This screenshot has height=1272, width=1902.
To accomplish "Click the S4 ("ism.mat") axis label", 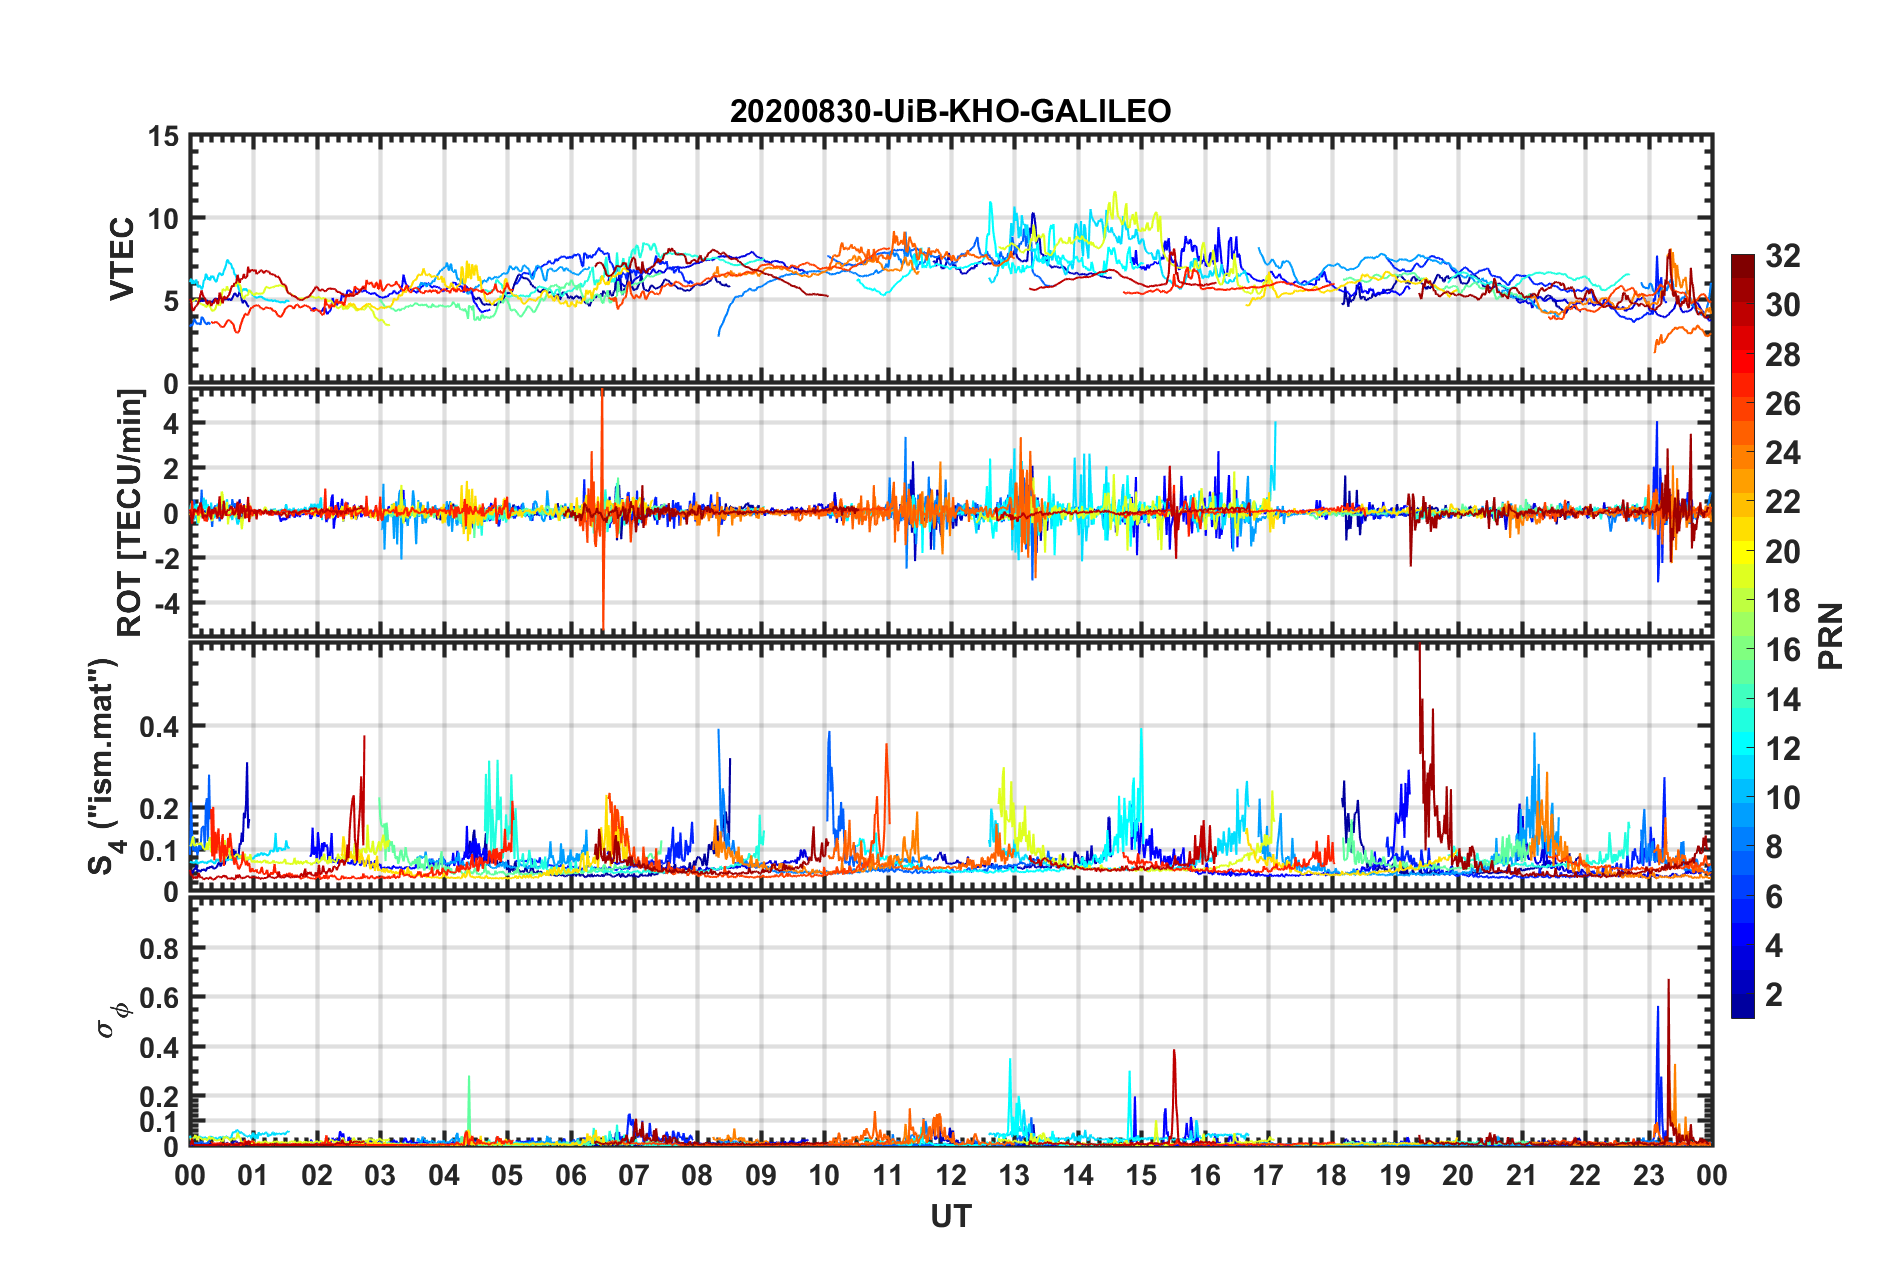I will click(x=103, y=766).
